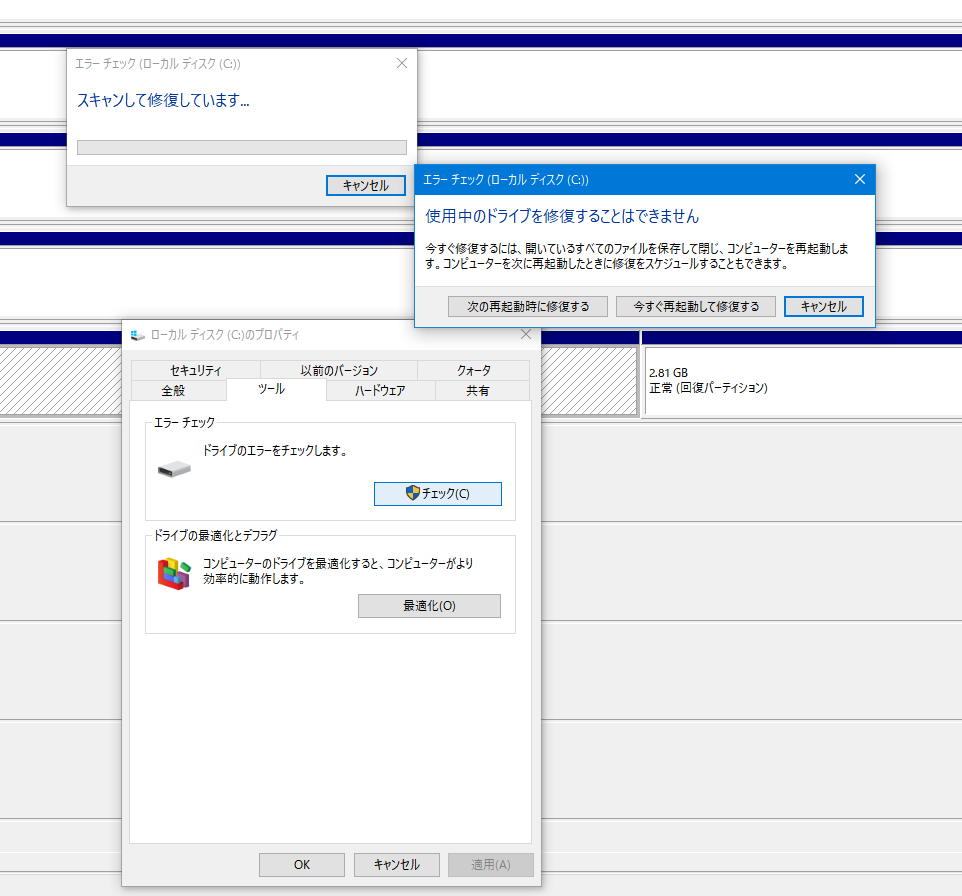Close the scanning progress dialog
This screenshot has height=896, width=962.
click(402, 63)
